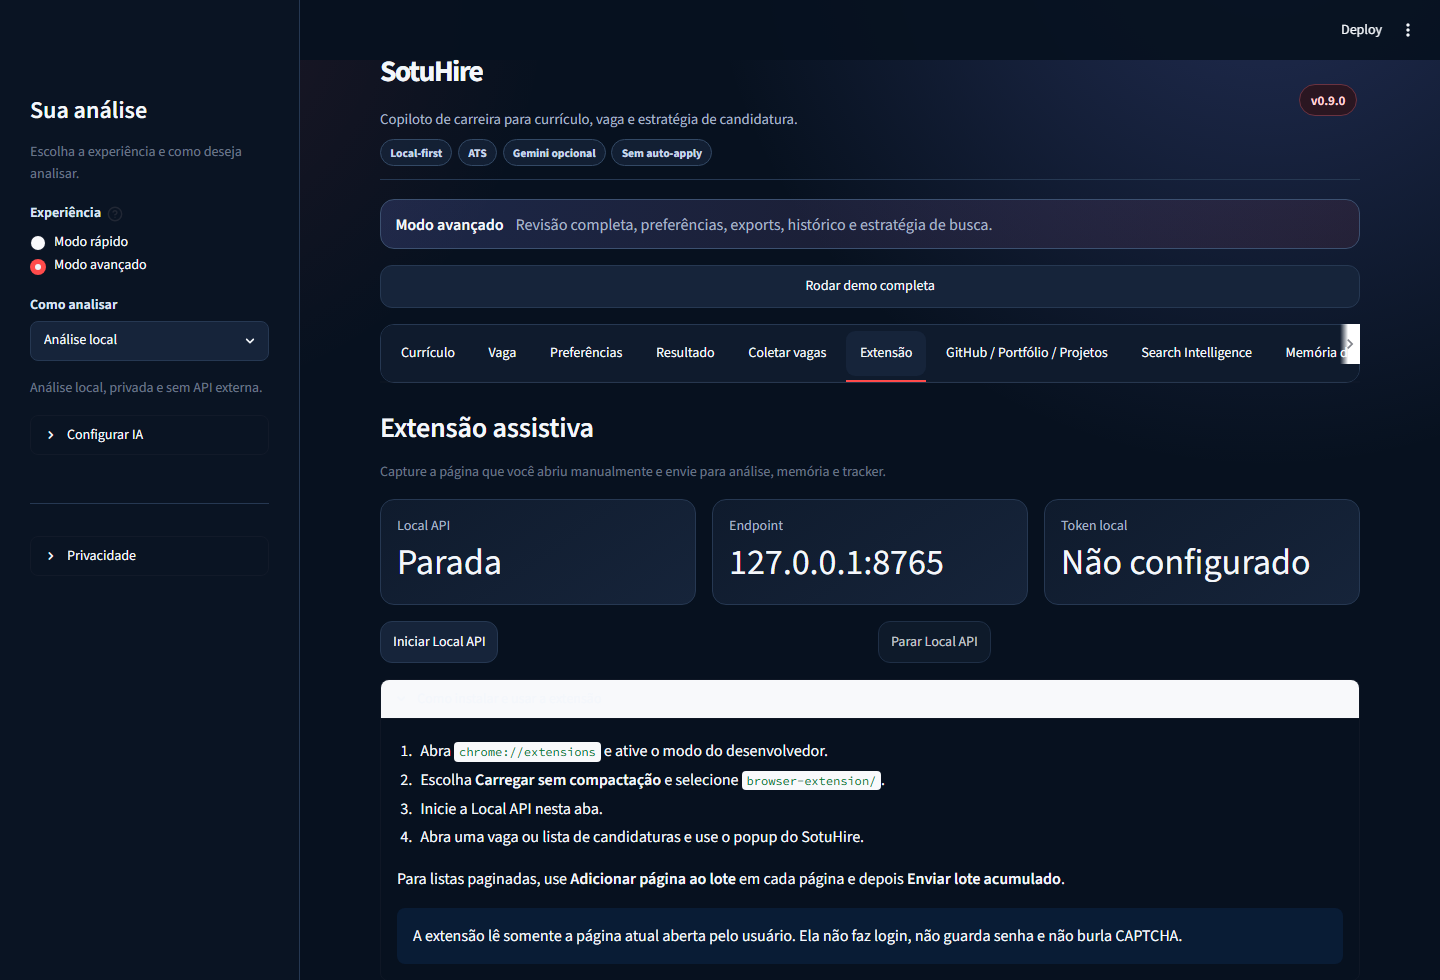
Task: Click the chevron beside Privacidade
Action: (x=51, y=556)
